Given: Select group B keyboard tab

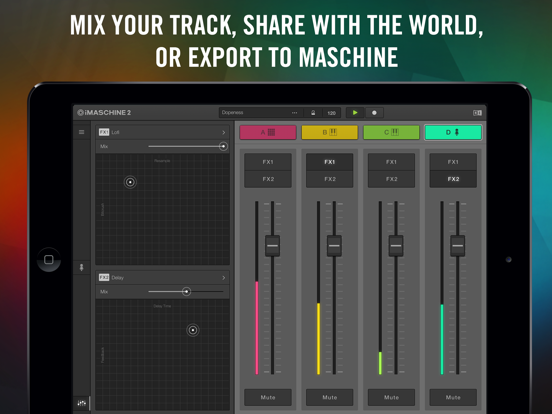Looking at the screenshot, I should point(330,132).
